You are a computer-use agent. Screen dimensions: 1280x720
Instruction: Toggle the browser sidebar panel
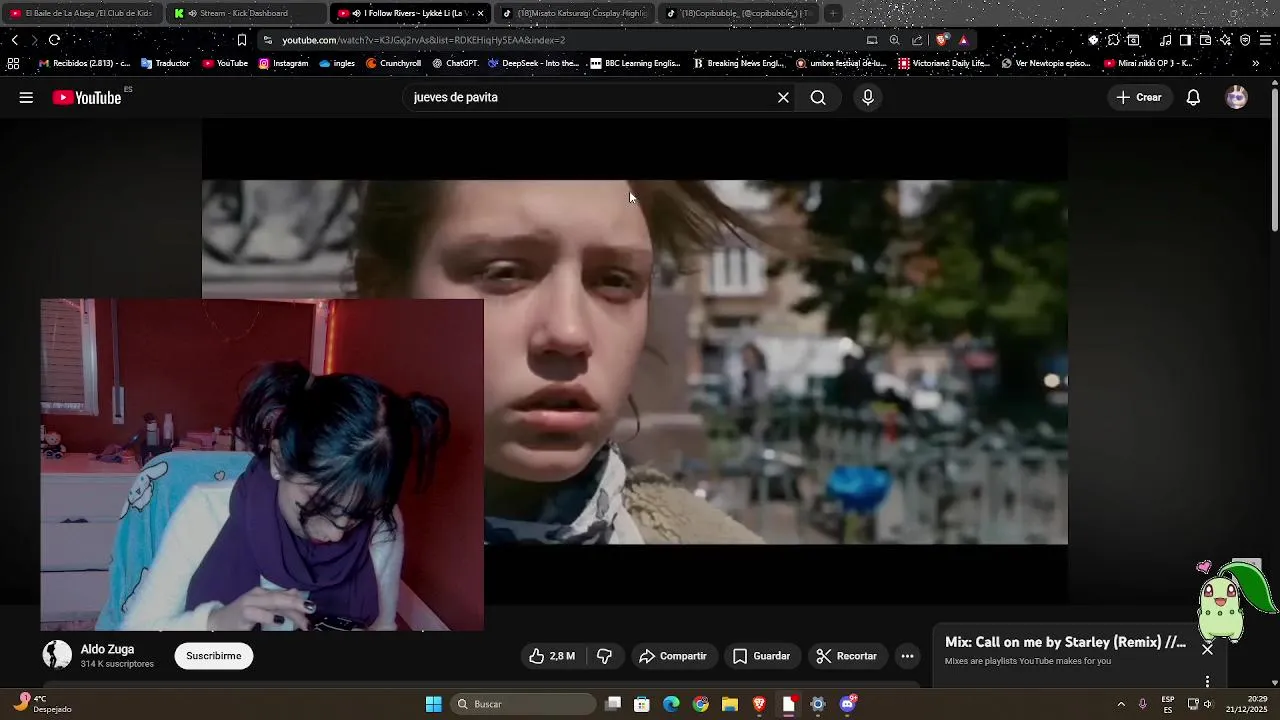[1185, 40]
